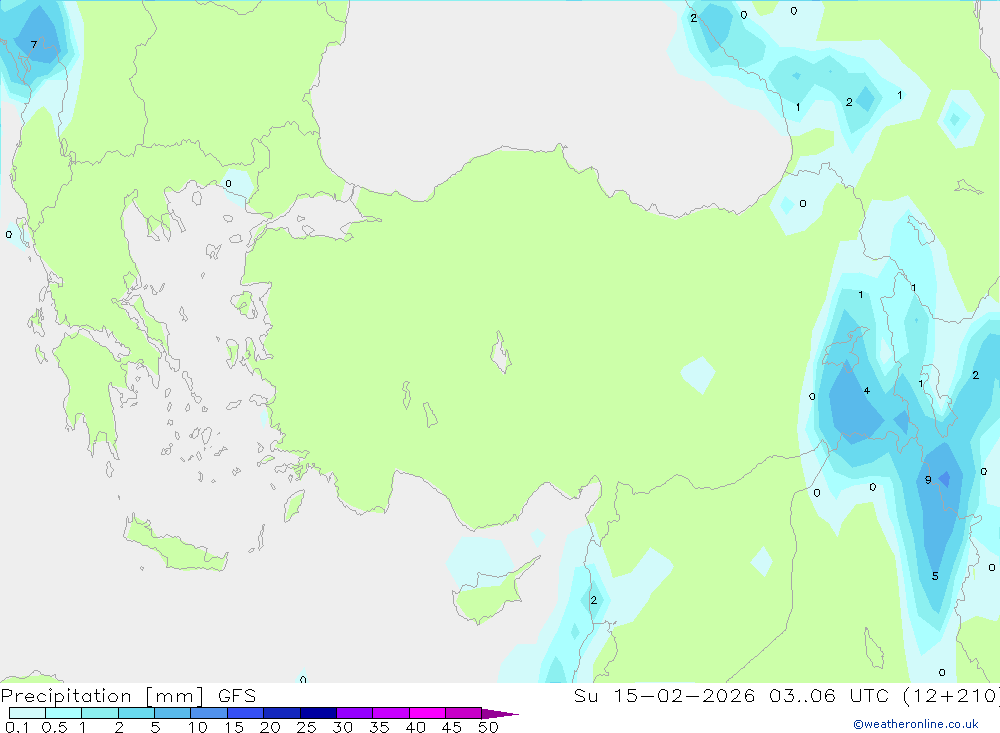Screen dimensions: 1000x733
Task: Click the 'Precipitation [mm] GFS' title text
Action: click(x=128, y=695)
